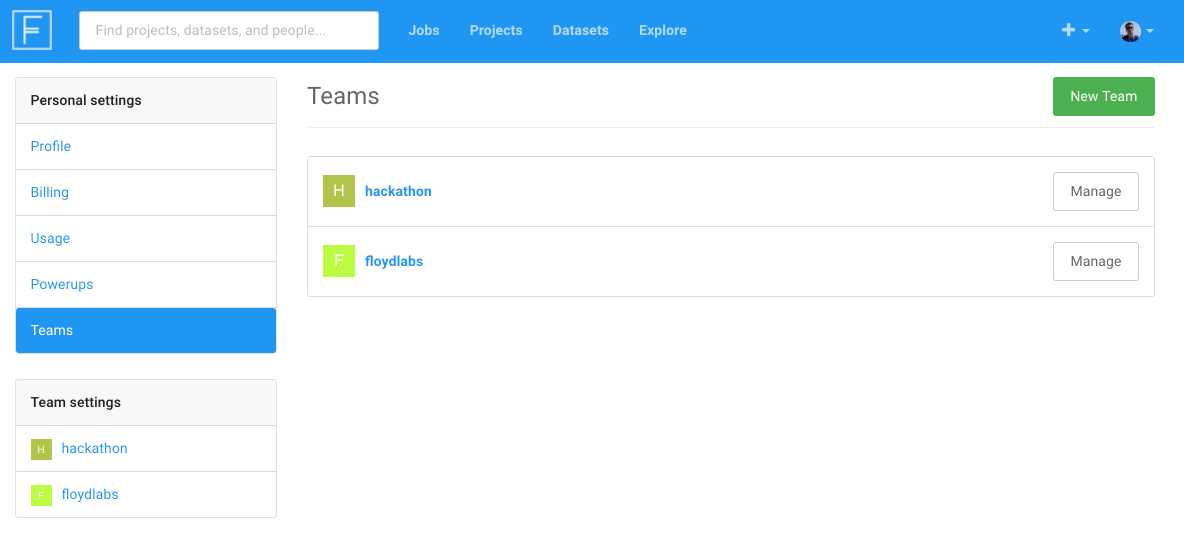The image size is (1184, 534).
Task: Select the Teams item in Personal settings
Action: point(146,331)
